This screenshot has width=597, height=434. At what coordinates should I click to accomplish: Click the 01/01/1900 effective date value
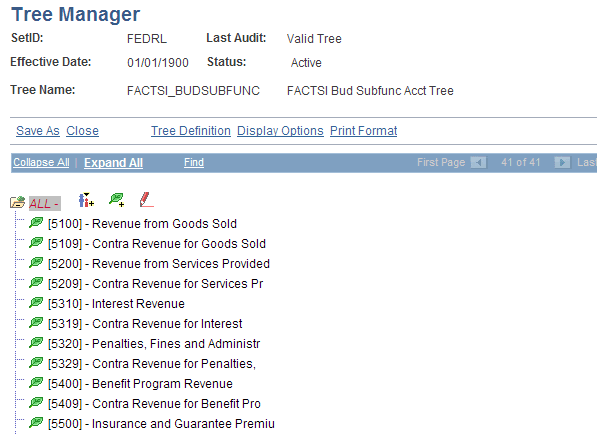158,63
